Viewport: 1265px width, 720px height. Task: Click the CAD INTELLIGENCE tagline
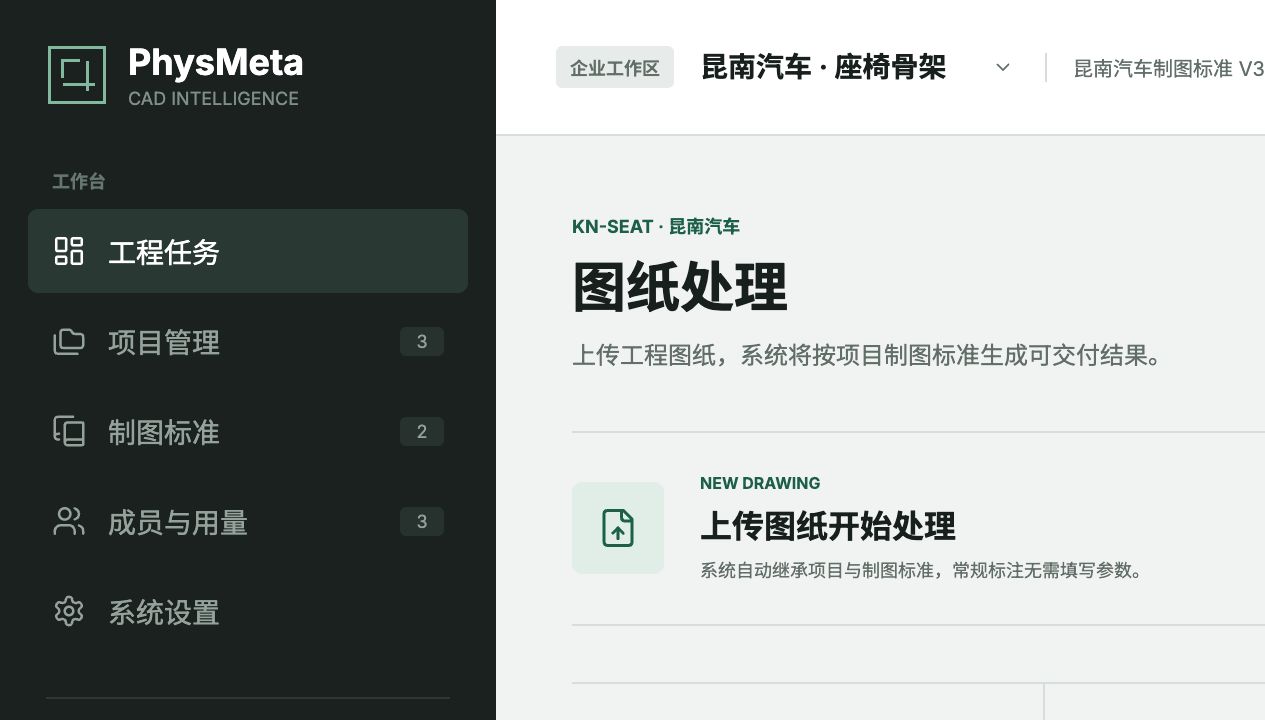coord(214,99)
